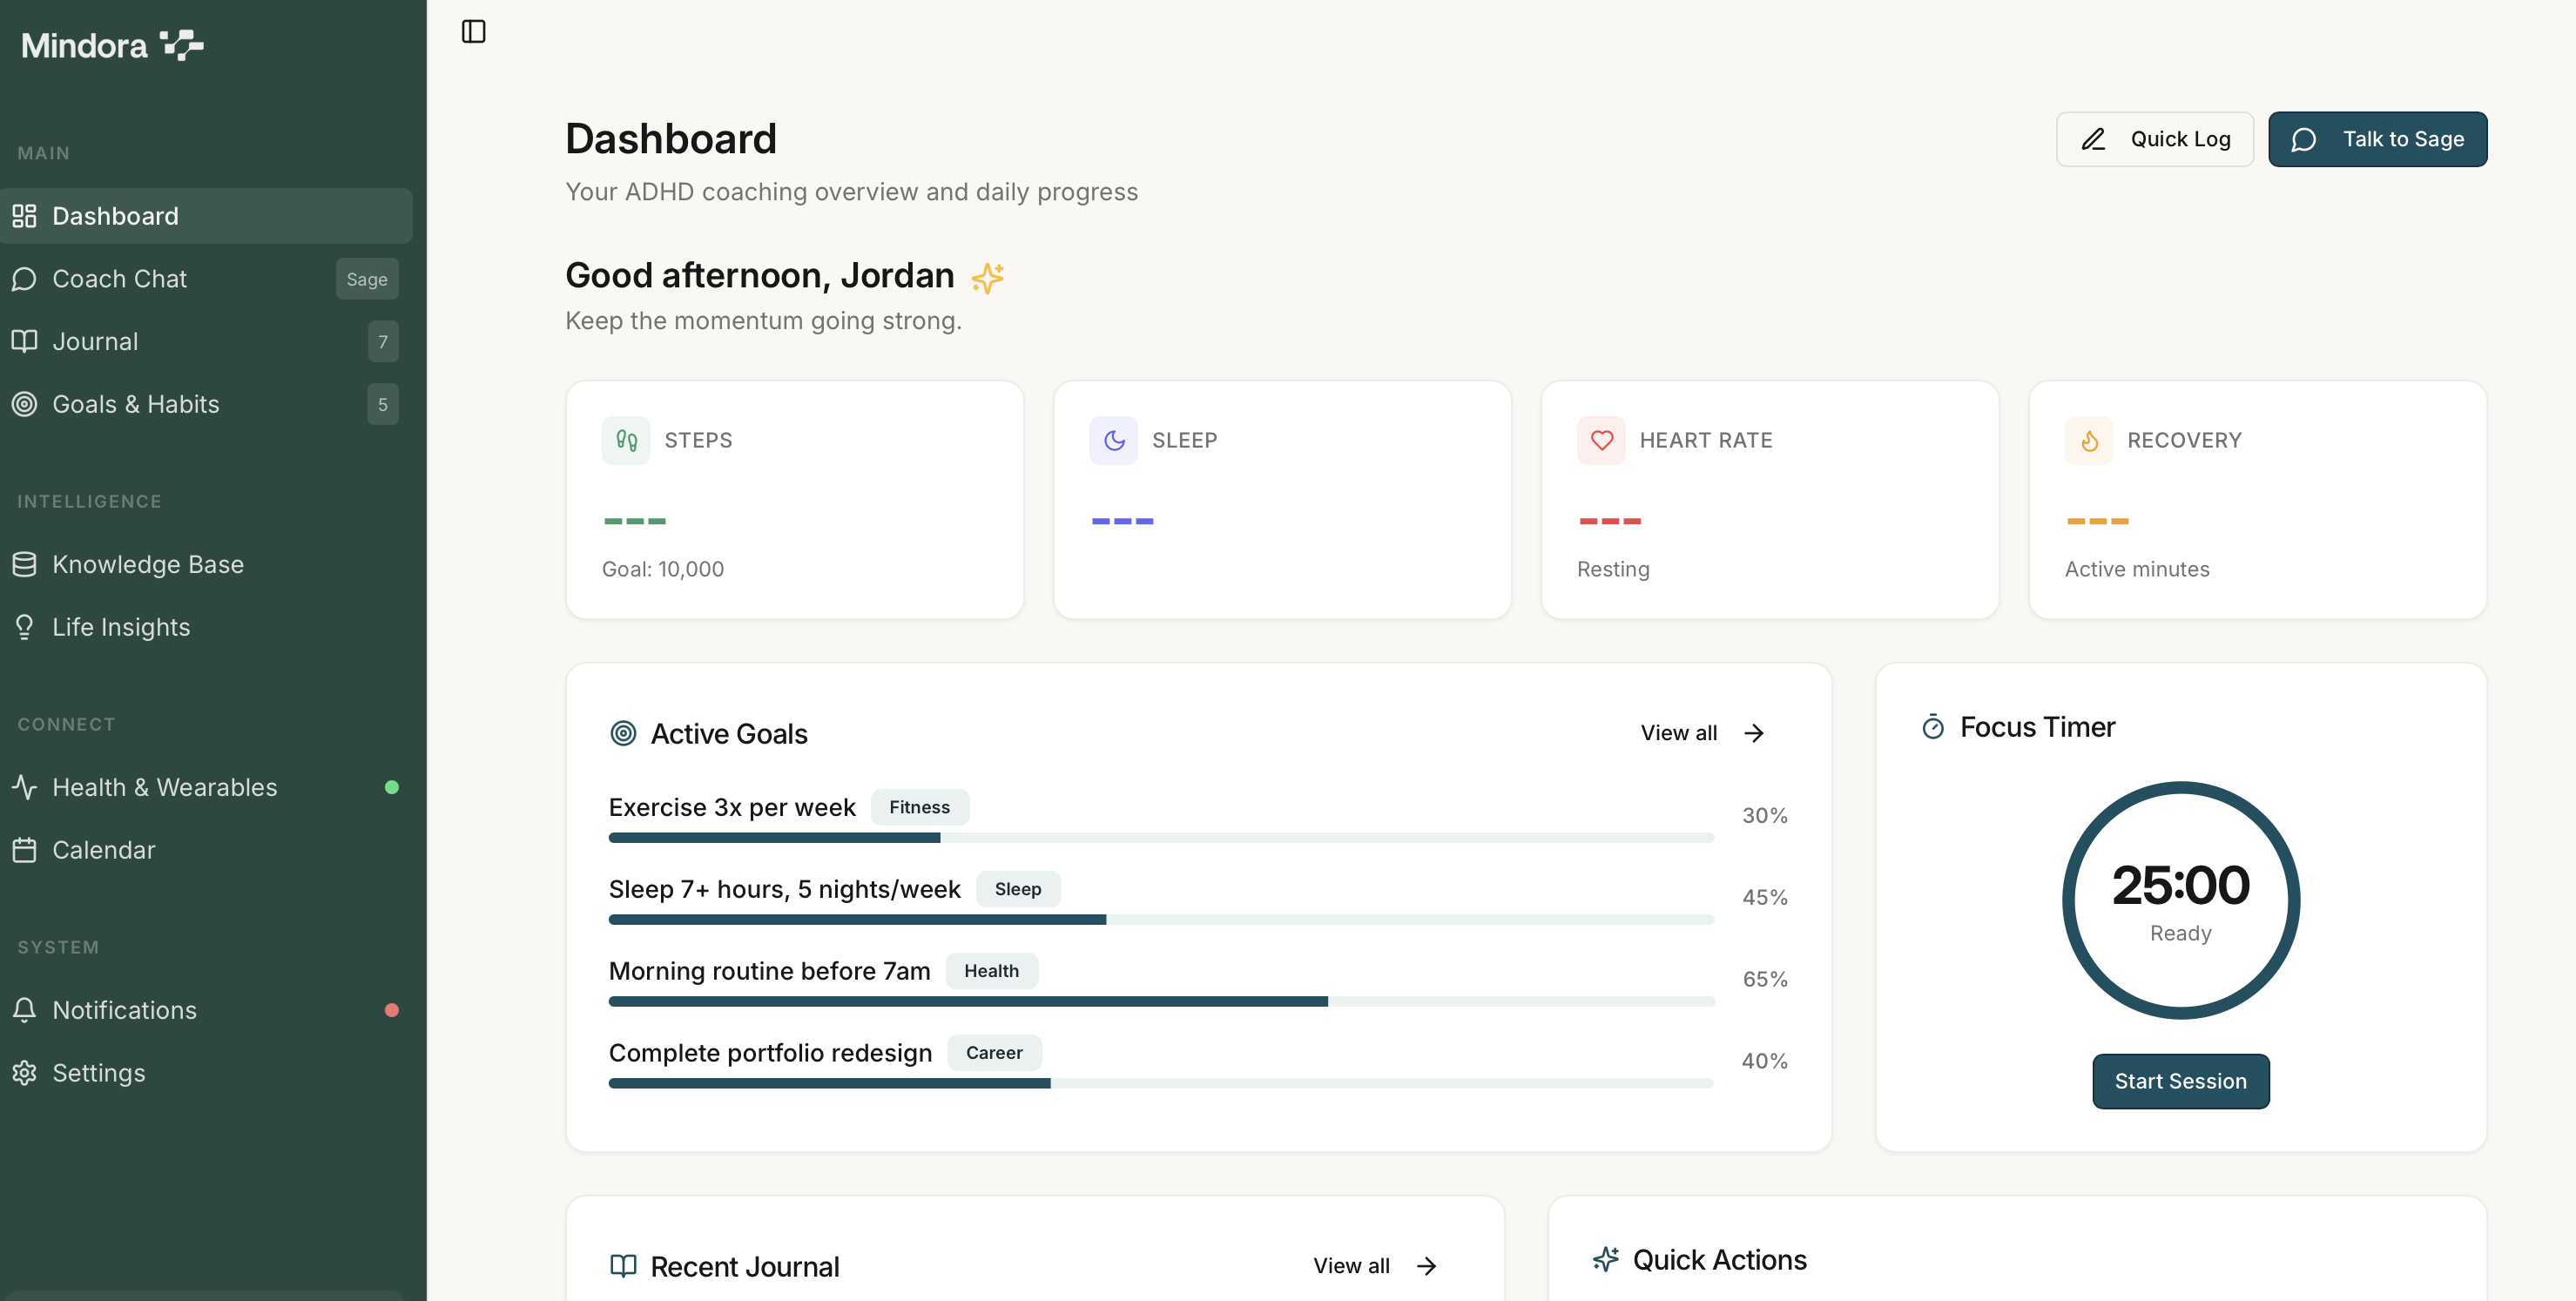Open the Knowledge Base page

147,565
